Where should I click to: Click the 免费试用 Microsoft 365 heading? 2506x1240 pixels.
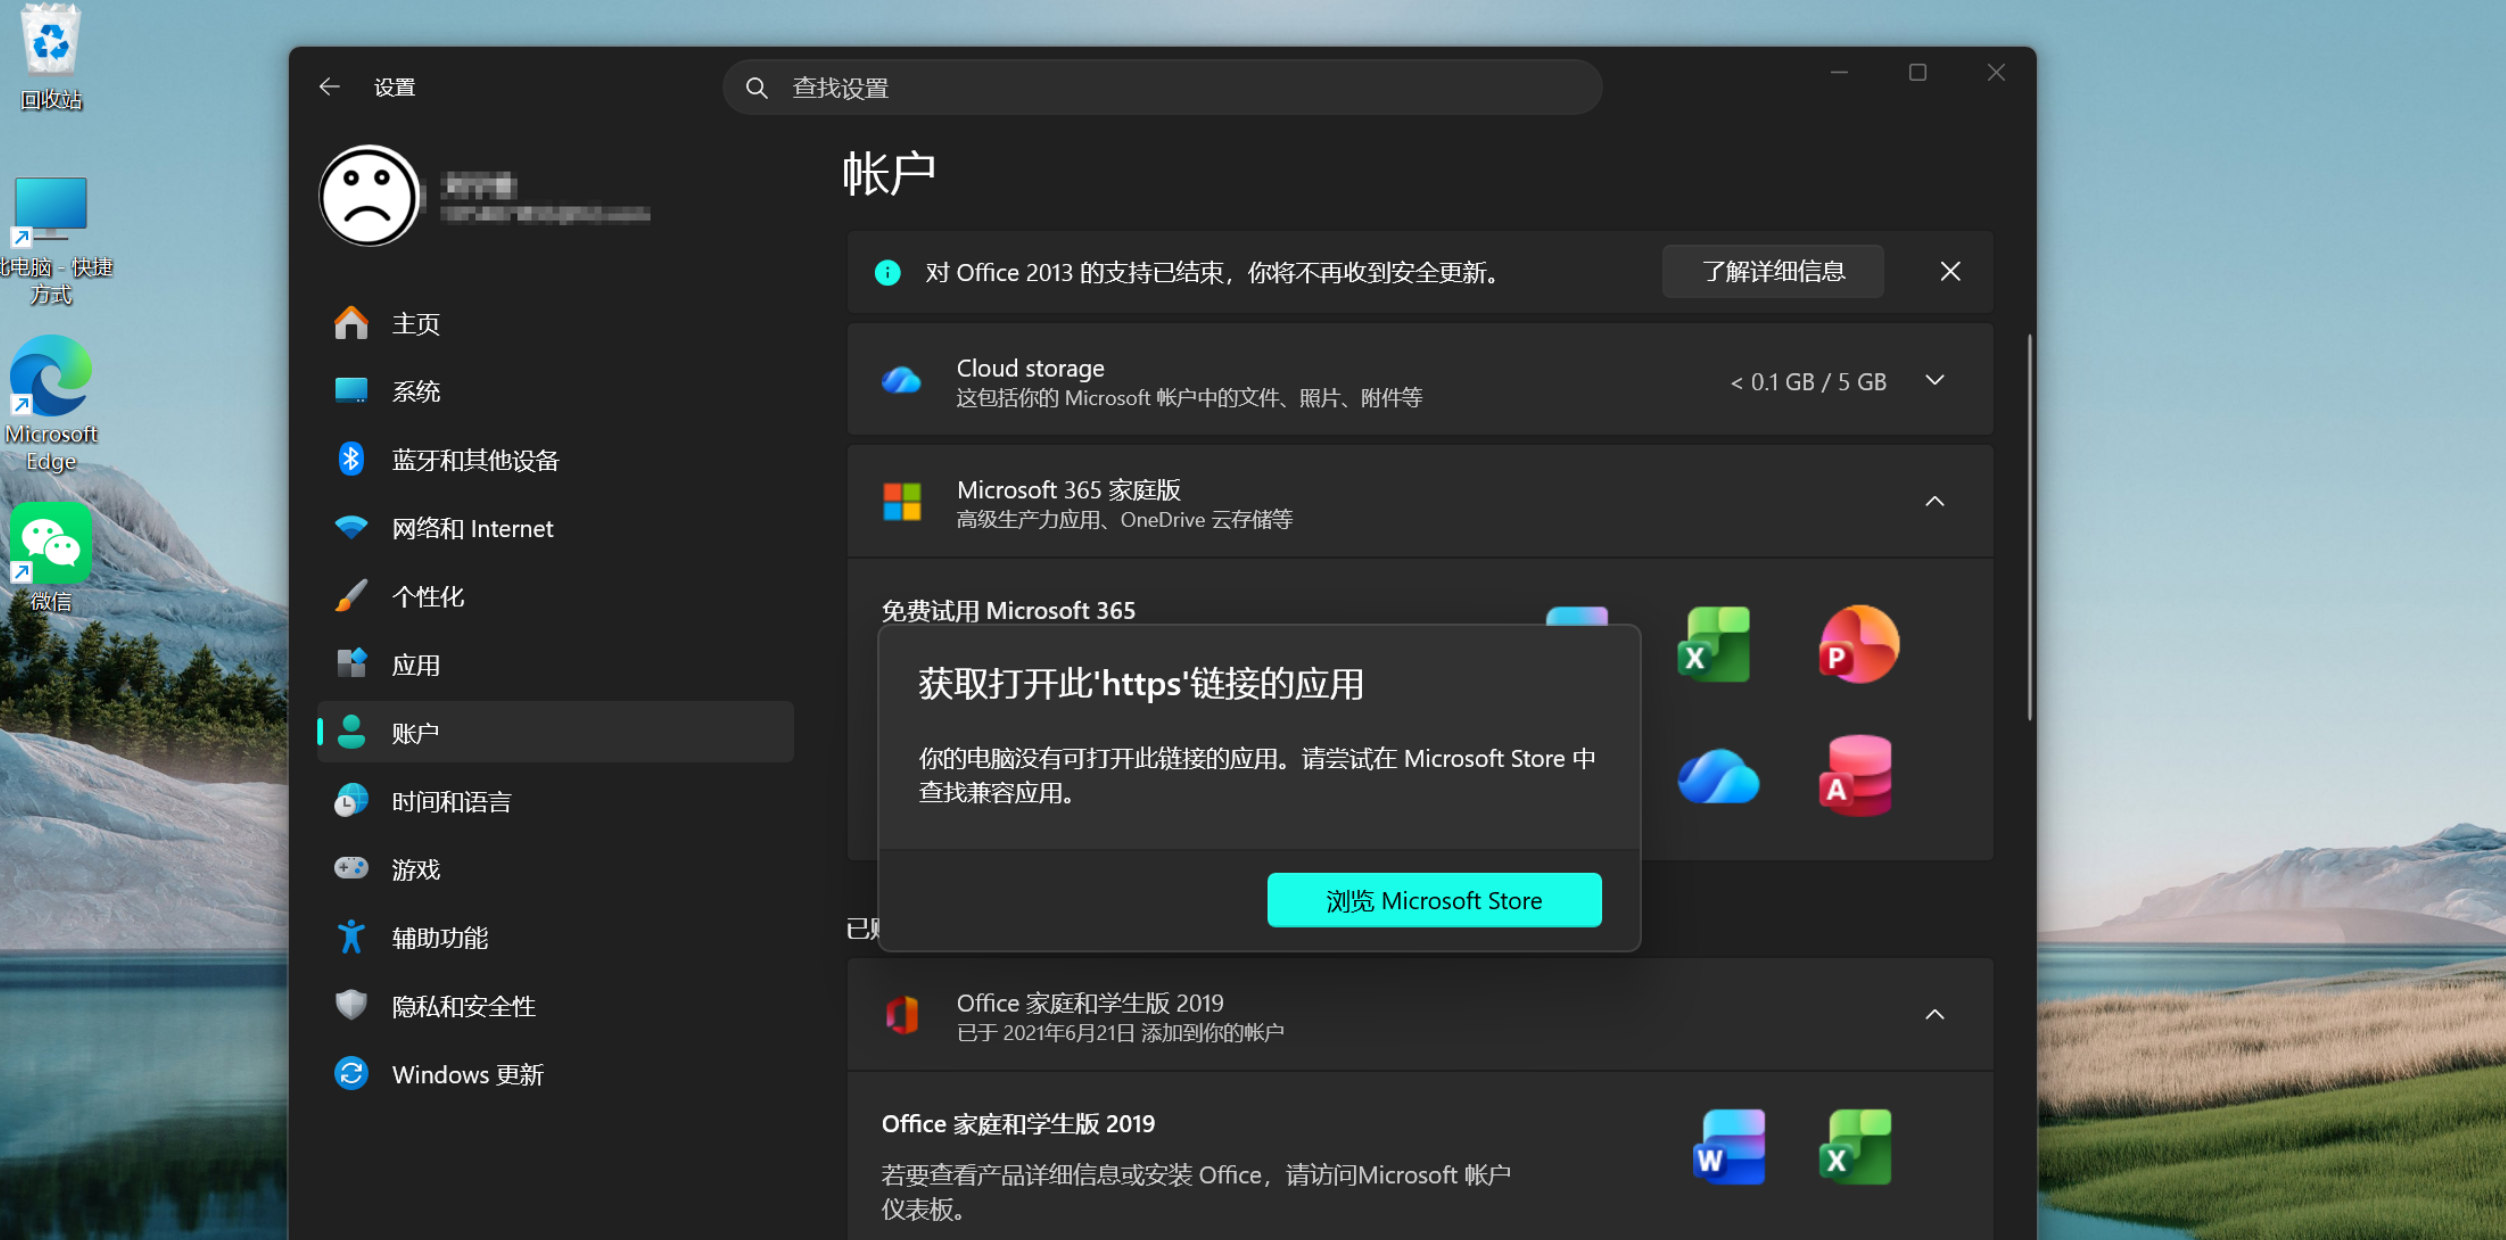tap(1008, 610)
